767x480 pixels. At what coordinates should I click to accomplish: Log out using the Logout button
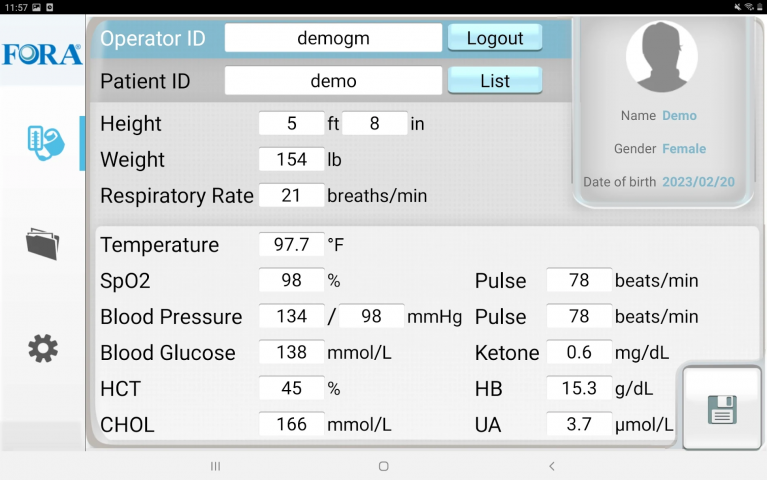[x=495, y=38]
